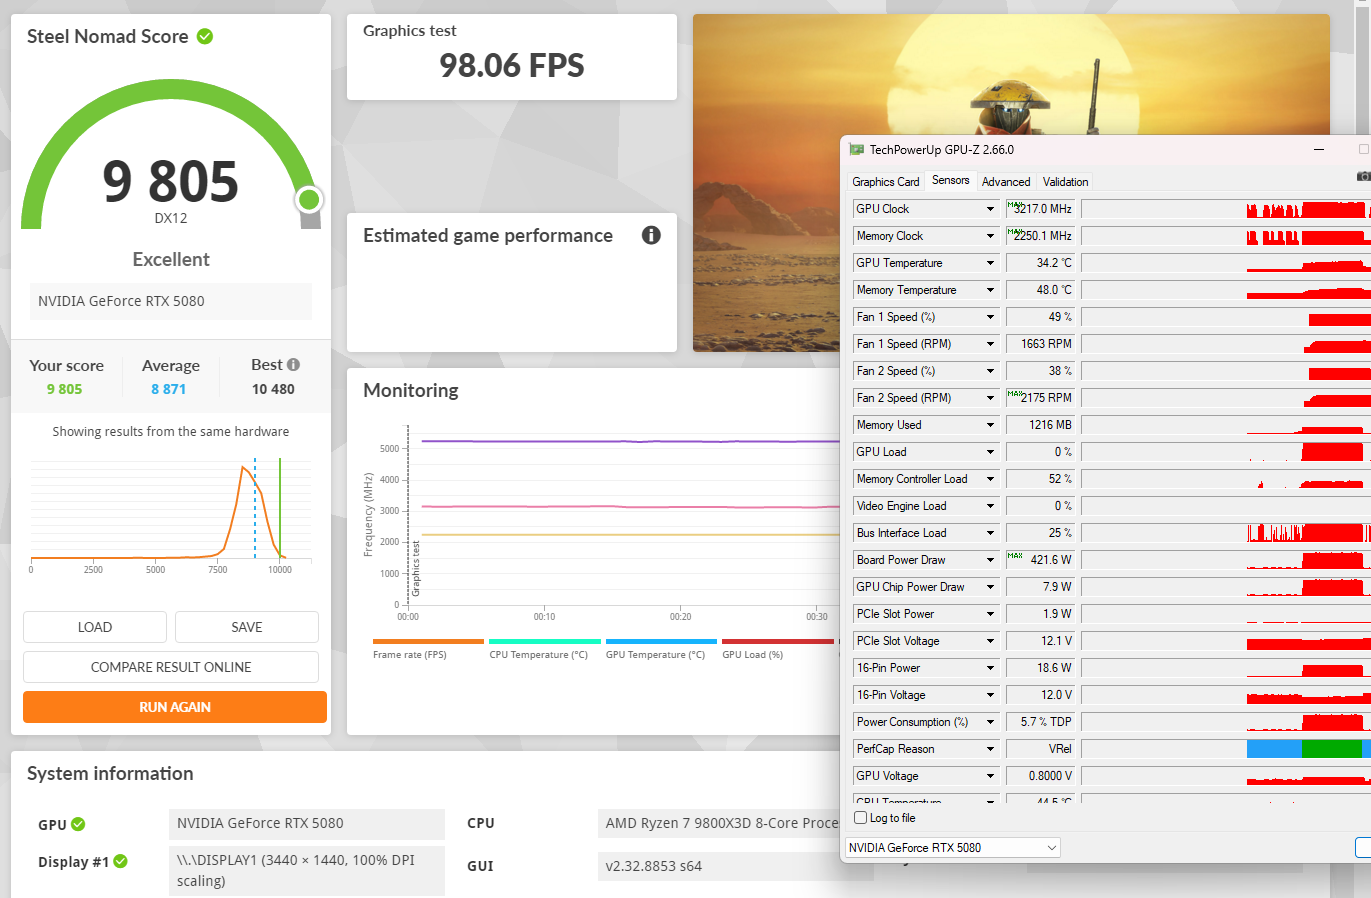Enable the Log to file checkbox
1371x898 pixels.
coord(861,818)
